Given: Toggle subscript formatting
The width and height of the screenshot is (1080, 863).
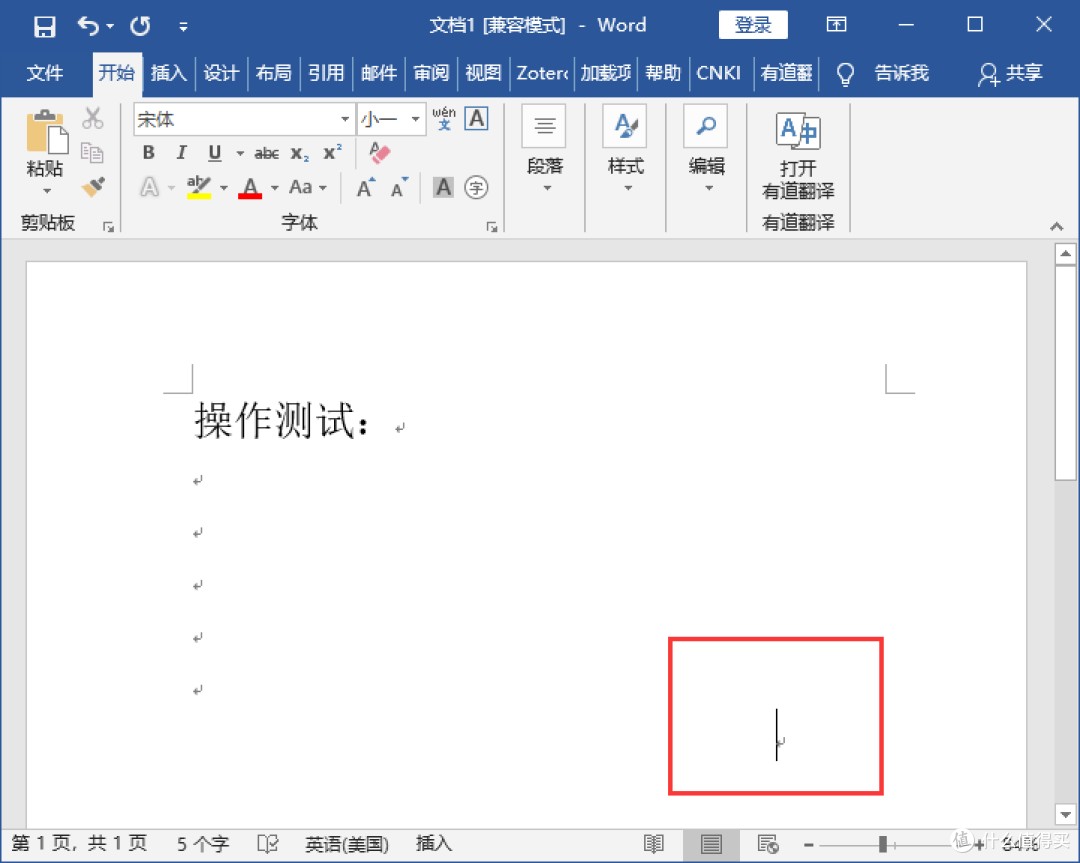Looking at the screenshot, I should pos(299,154).
